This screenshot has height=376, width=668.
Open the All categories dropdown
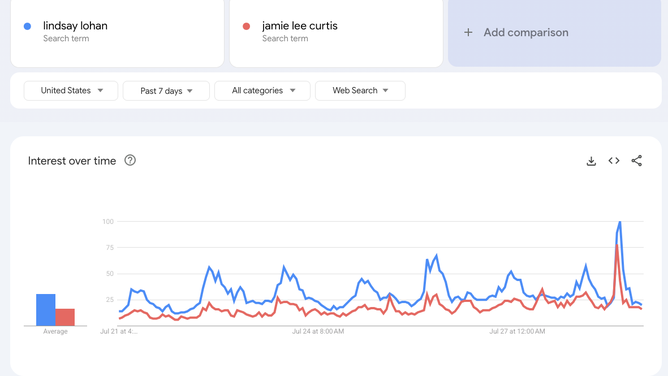tap(262, 91)
